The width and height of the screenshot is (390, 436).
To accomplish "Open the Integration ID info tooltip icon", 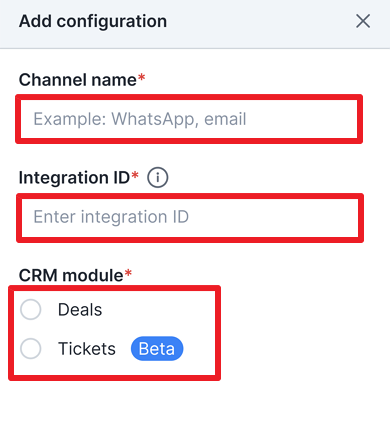I will [x=158, y=177].
